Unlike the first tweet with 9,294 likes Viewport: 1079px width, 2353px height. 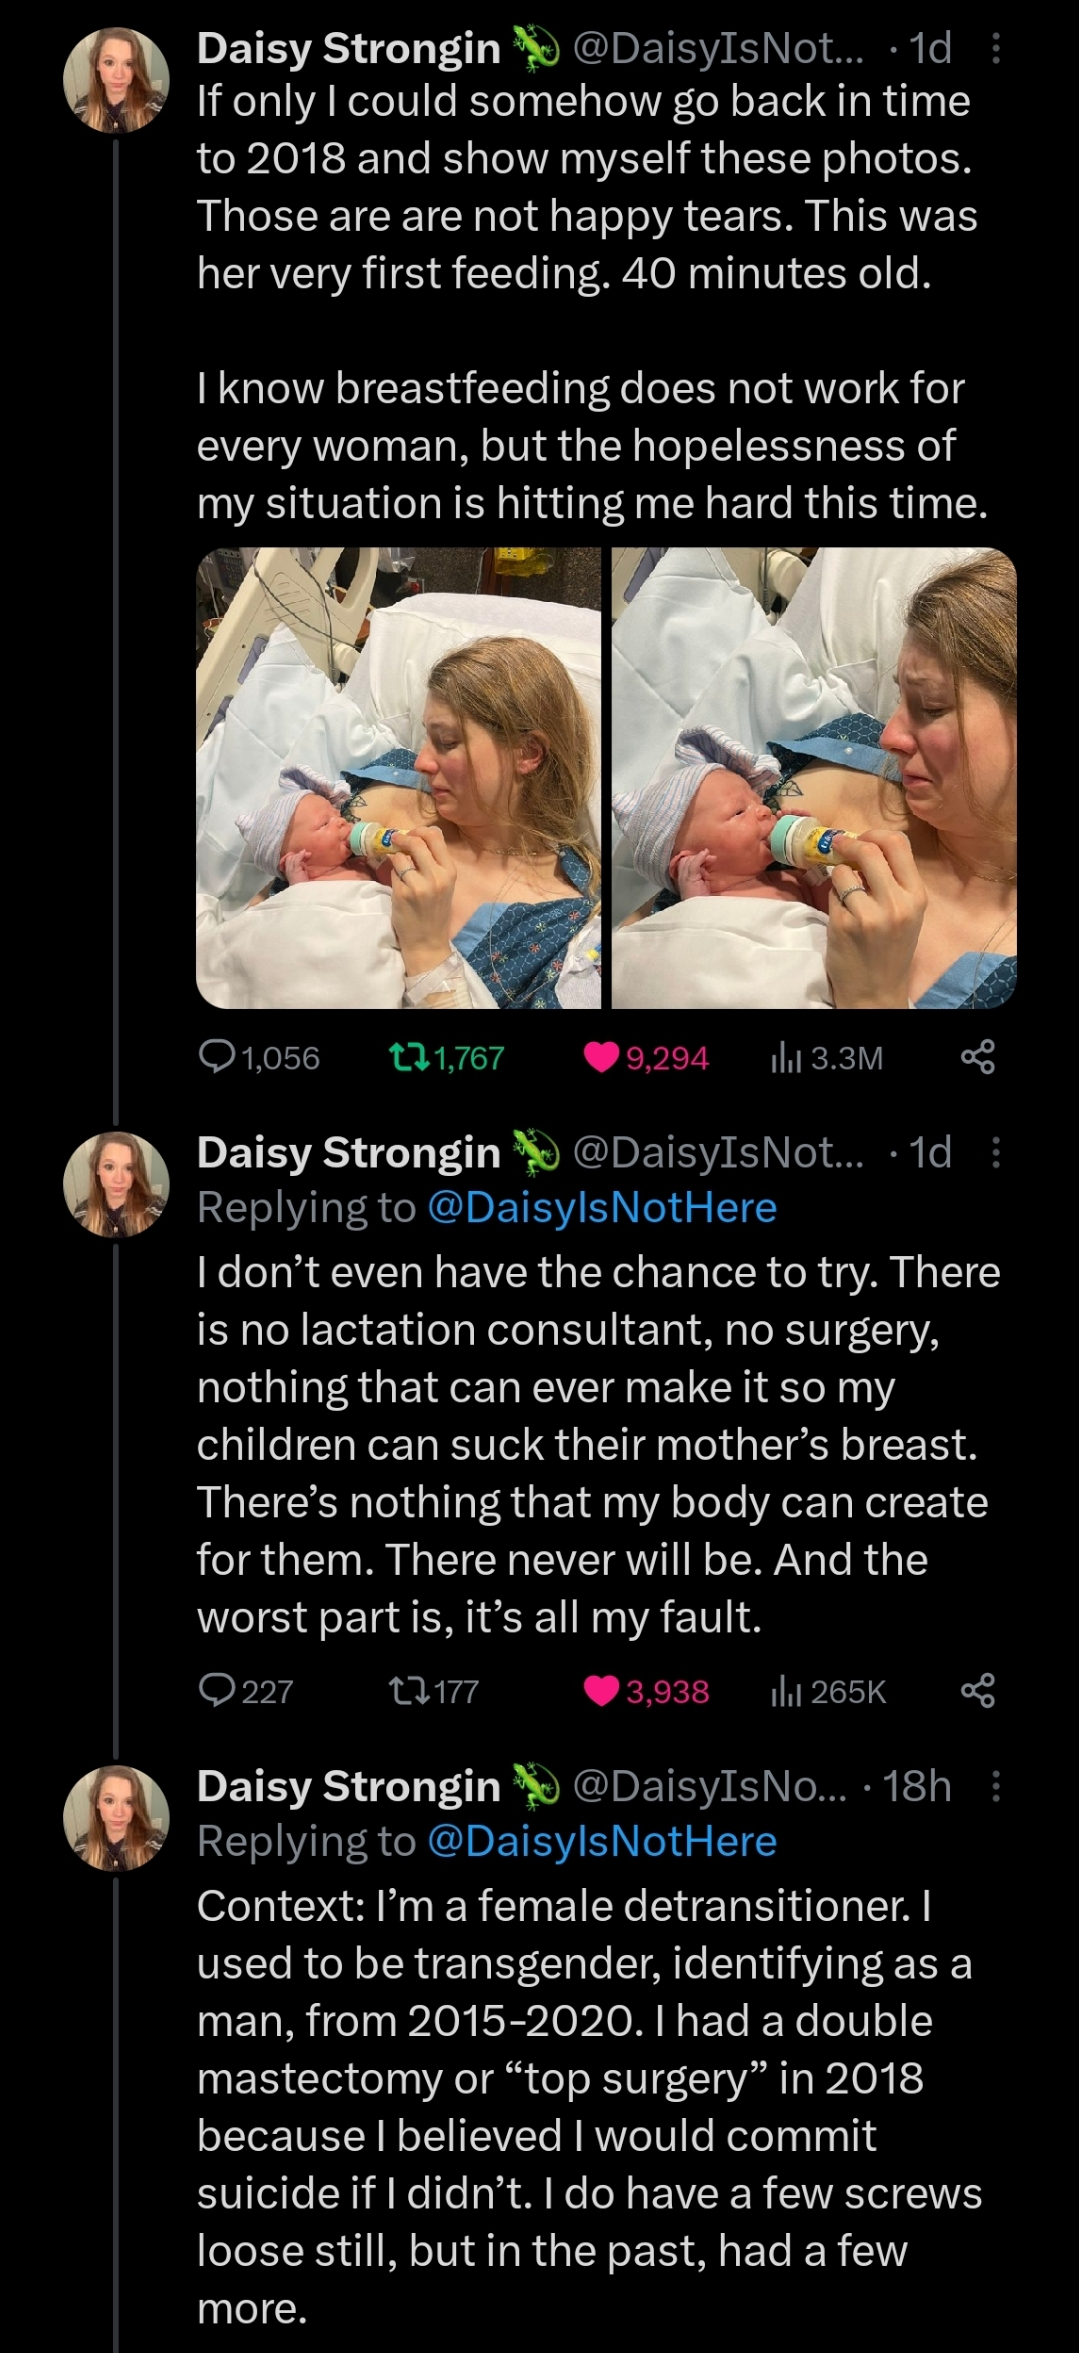601,1057
